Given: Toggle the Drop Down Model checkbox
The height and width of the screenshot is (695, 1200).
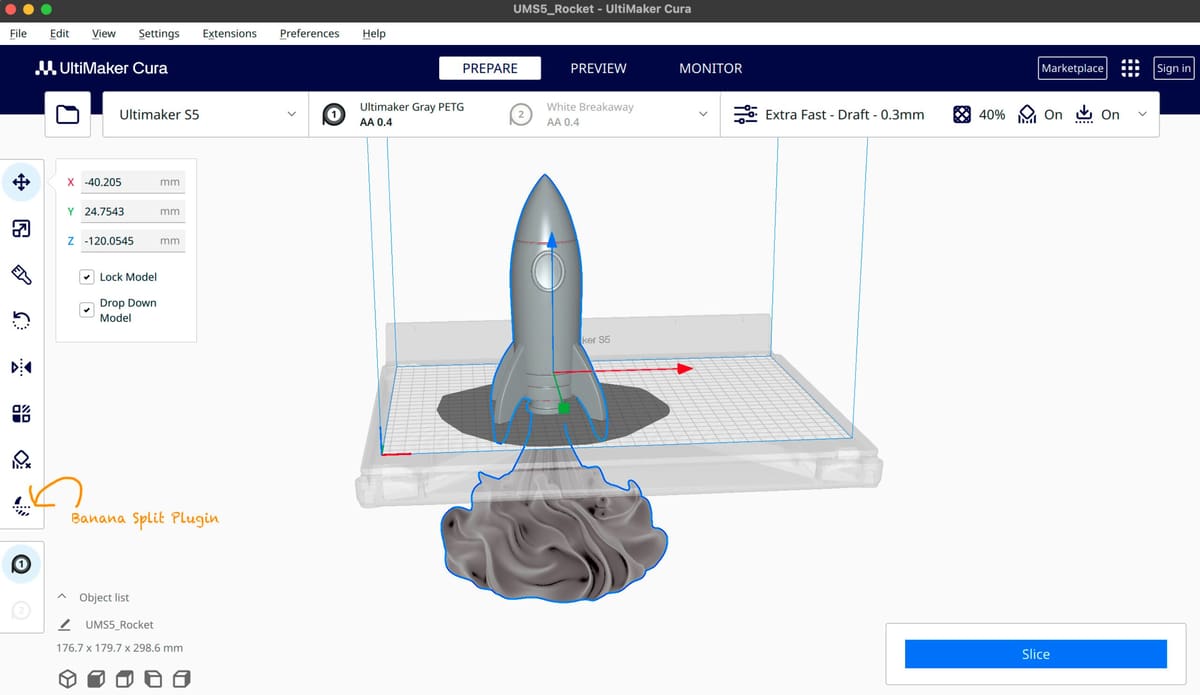Looking at the screenshot, I should pos(87,310).
